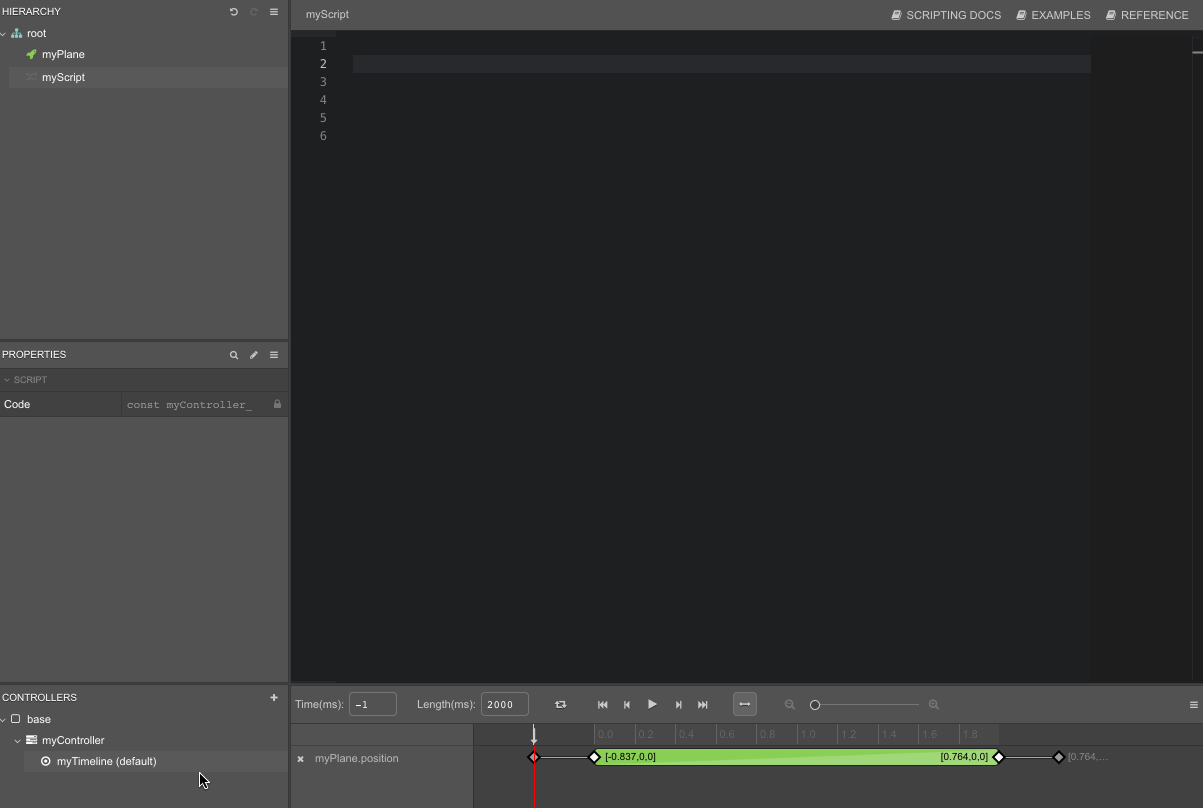Image resolution: width=1203 pixels, height=808 pixels.
Task: Remove the myPlane.position track
Action: (300, 759)
